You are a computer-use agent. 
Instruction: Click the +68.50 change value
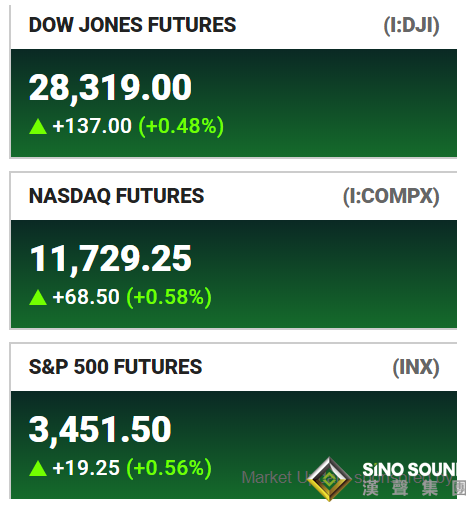coord(86,297)
